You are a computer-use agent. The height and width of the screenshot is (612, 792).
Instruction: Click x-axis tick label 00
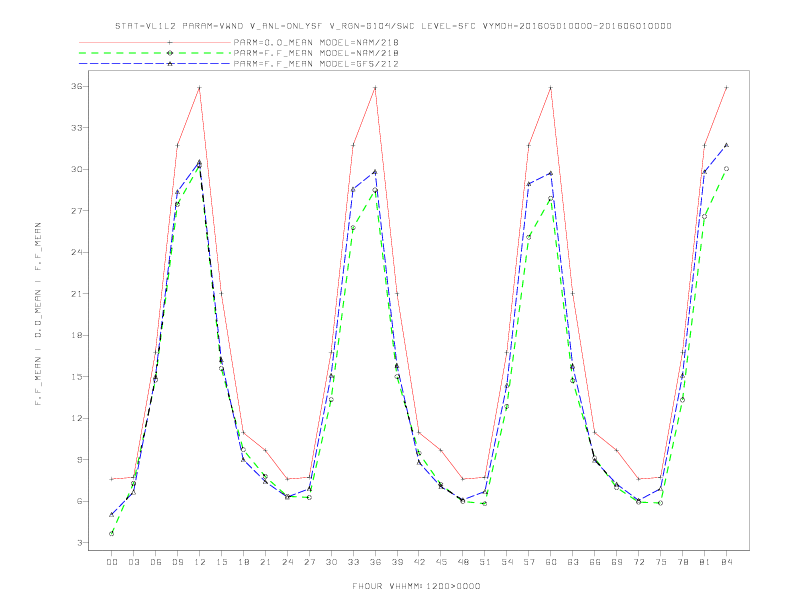[x=112, y=562]
